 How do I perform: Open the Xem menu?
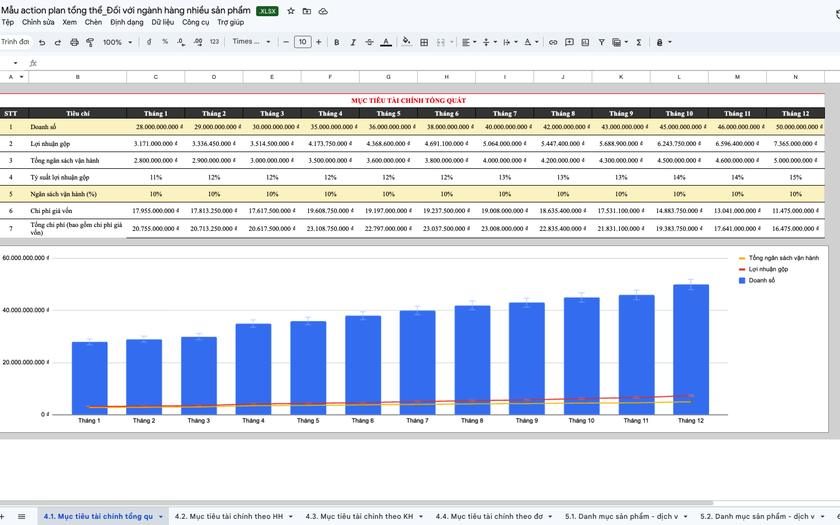click(x=70, y=22)
